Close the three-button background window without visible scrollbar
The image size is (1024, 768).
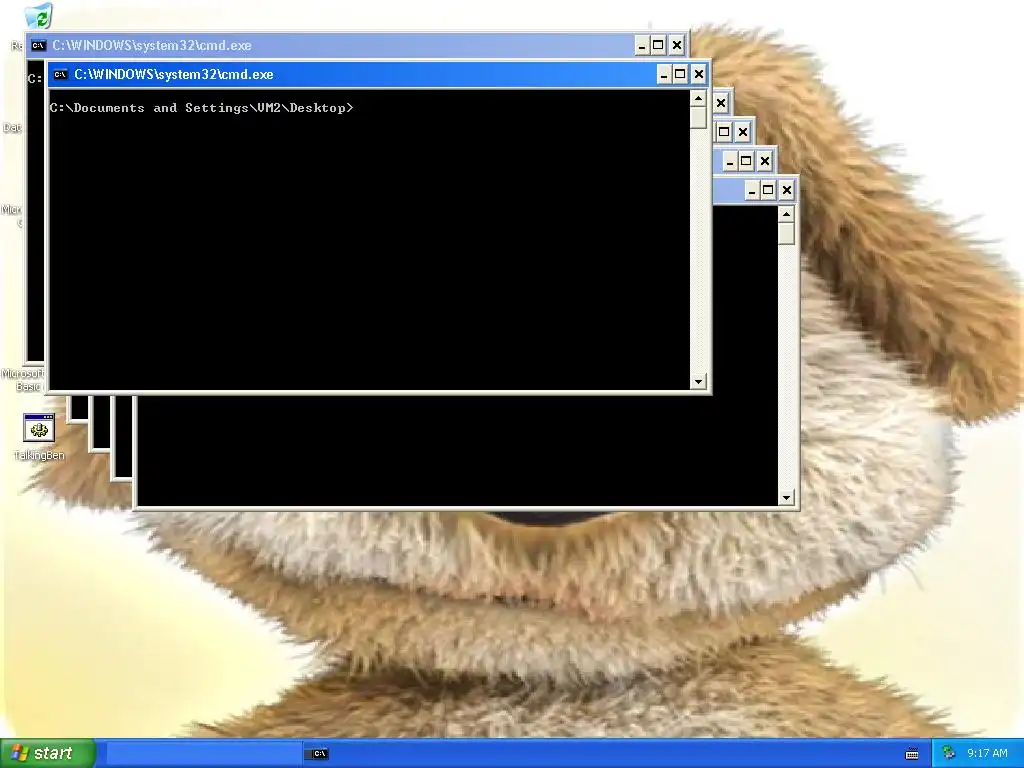pyautogui.click(x=765, y=161)
